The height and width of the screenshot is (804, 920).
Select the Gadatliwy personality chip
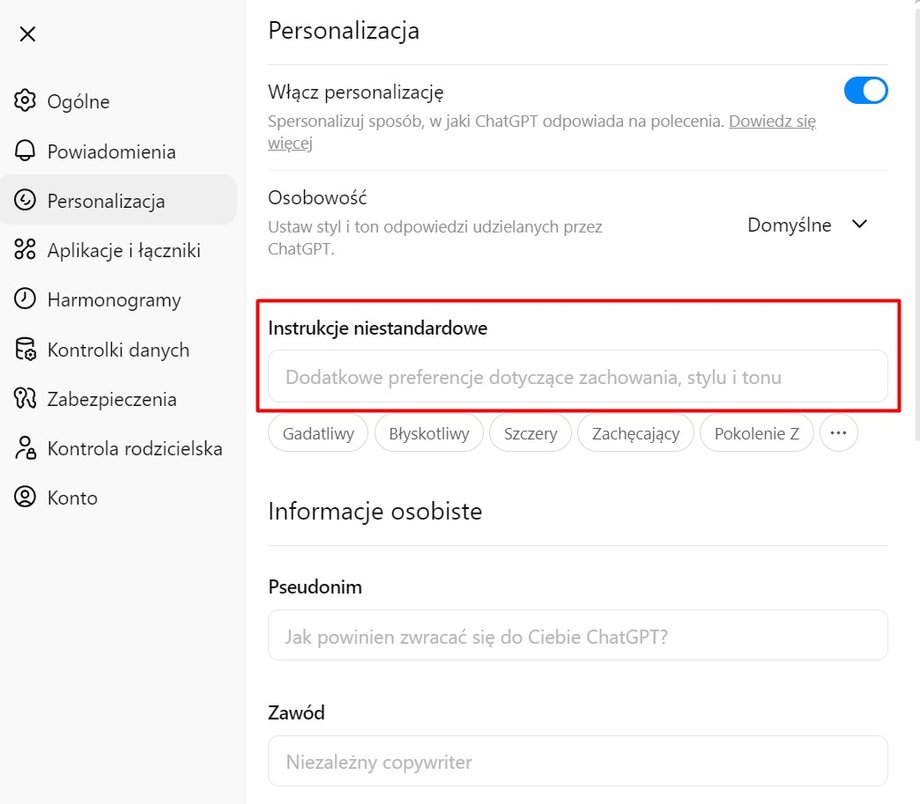[317, 433]
